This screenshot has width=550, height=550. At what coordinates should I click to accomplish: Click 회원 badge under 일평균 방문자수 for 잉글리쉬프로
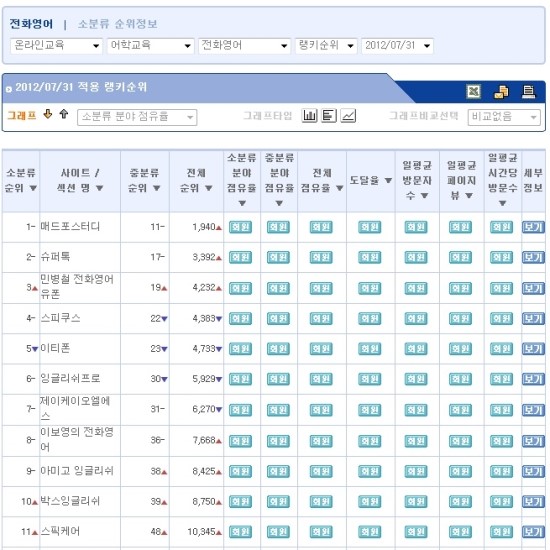[x=416, y=379]
